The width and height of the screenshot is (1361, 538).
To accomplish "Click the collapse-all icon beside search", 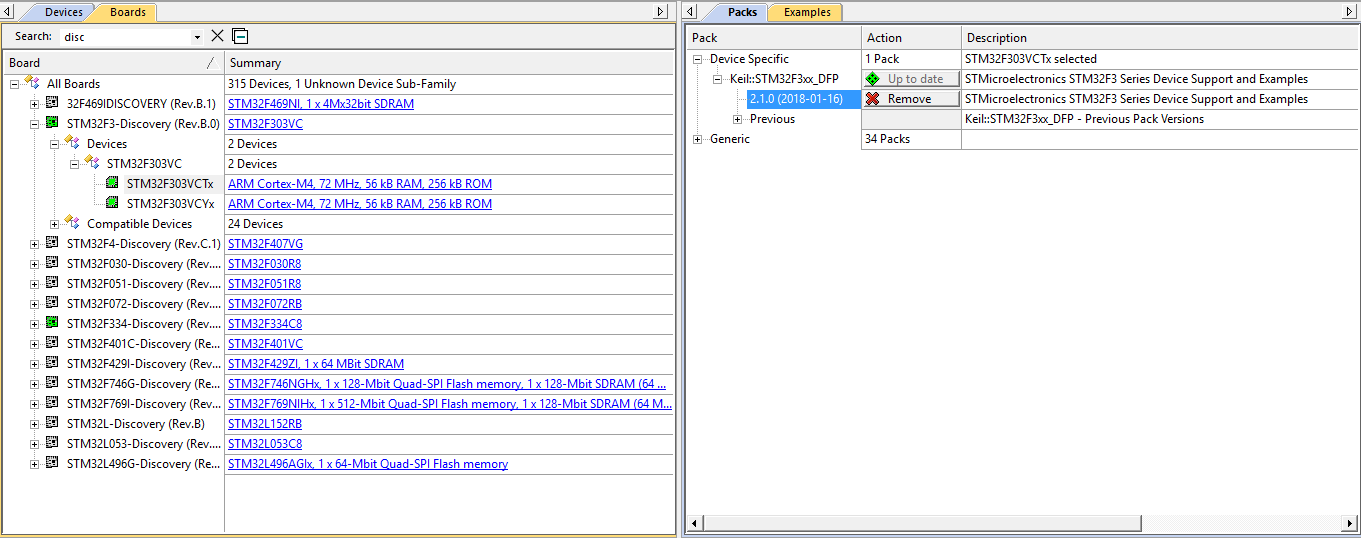I will click(x=240, y=36).
